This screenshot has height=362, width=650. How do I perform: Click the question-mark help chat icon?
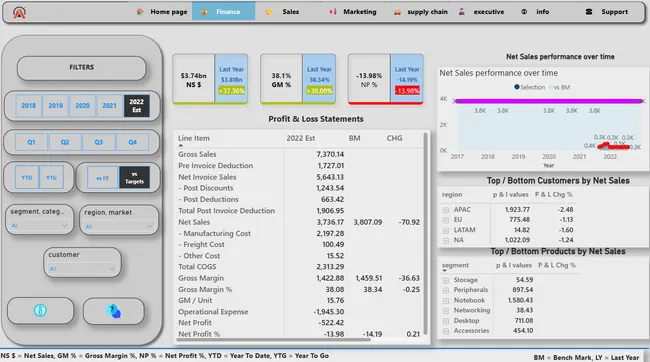tap(114, 311)
